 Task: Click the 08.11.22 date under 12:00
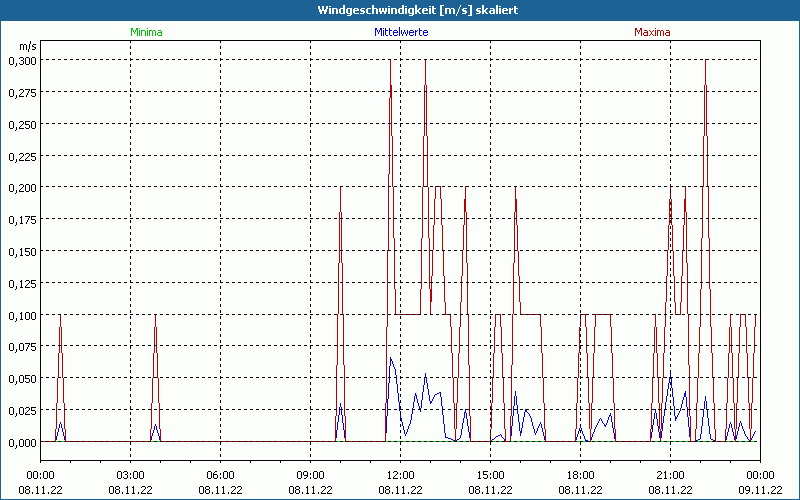[401, 490]
